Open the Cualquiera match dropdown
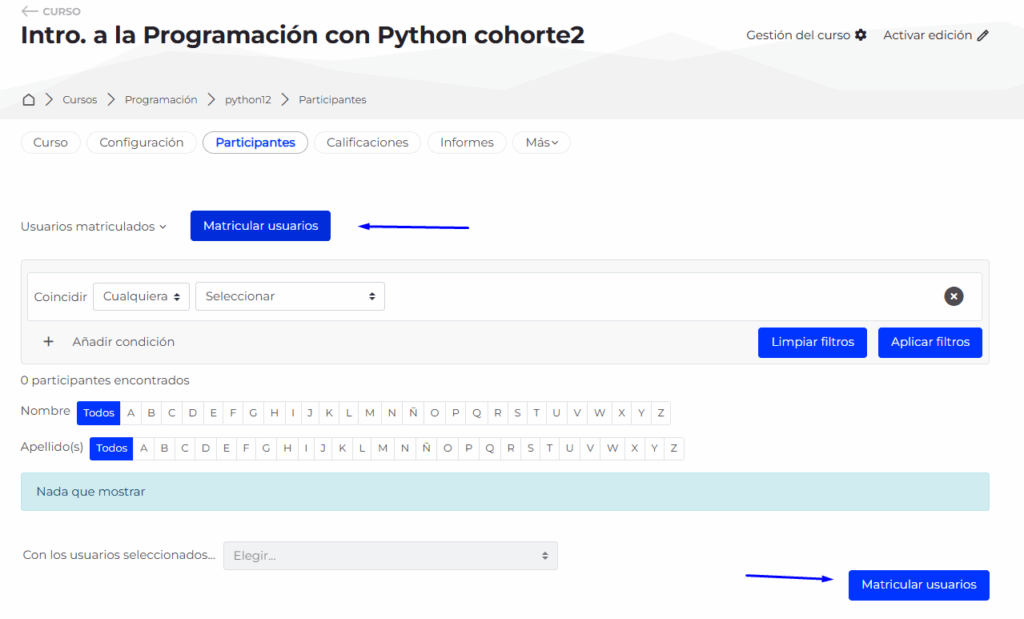This screenshot has height=619, width=1024. 141,296
